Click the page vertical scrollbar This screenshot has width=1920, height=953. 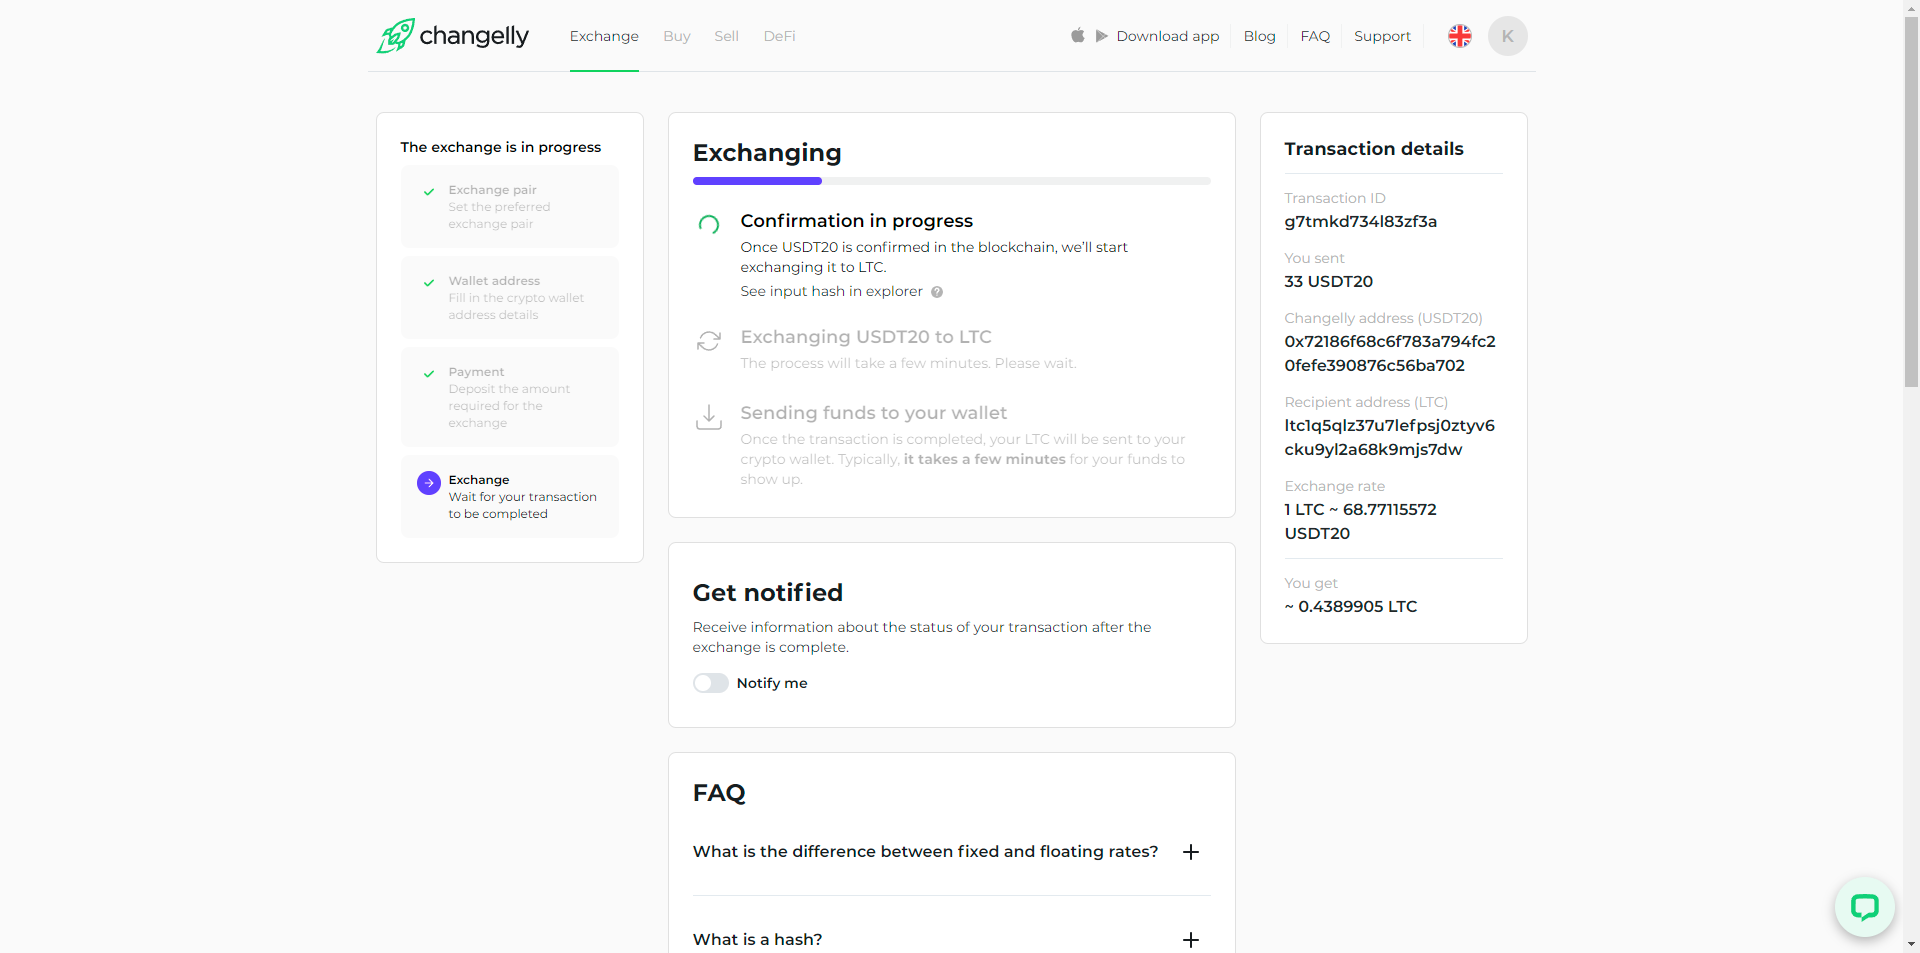1911,200
